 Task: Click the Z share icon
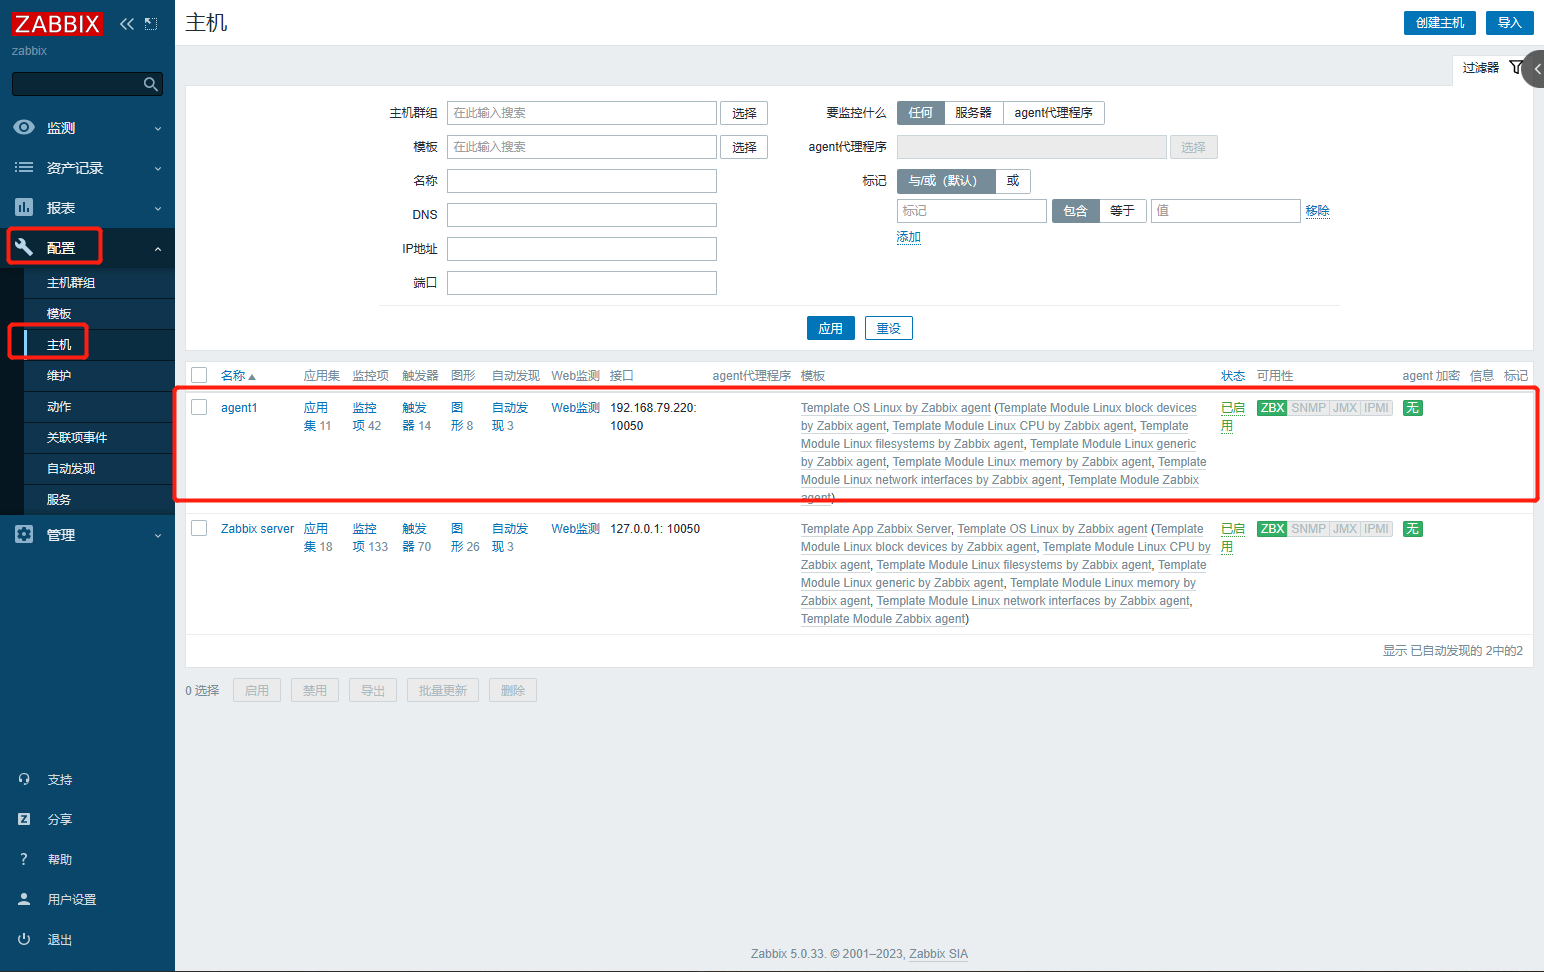coord(24,819)
